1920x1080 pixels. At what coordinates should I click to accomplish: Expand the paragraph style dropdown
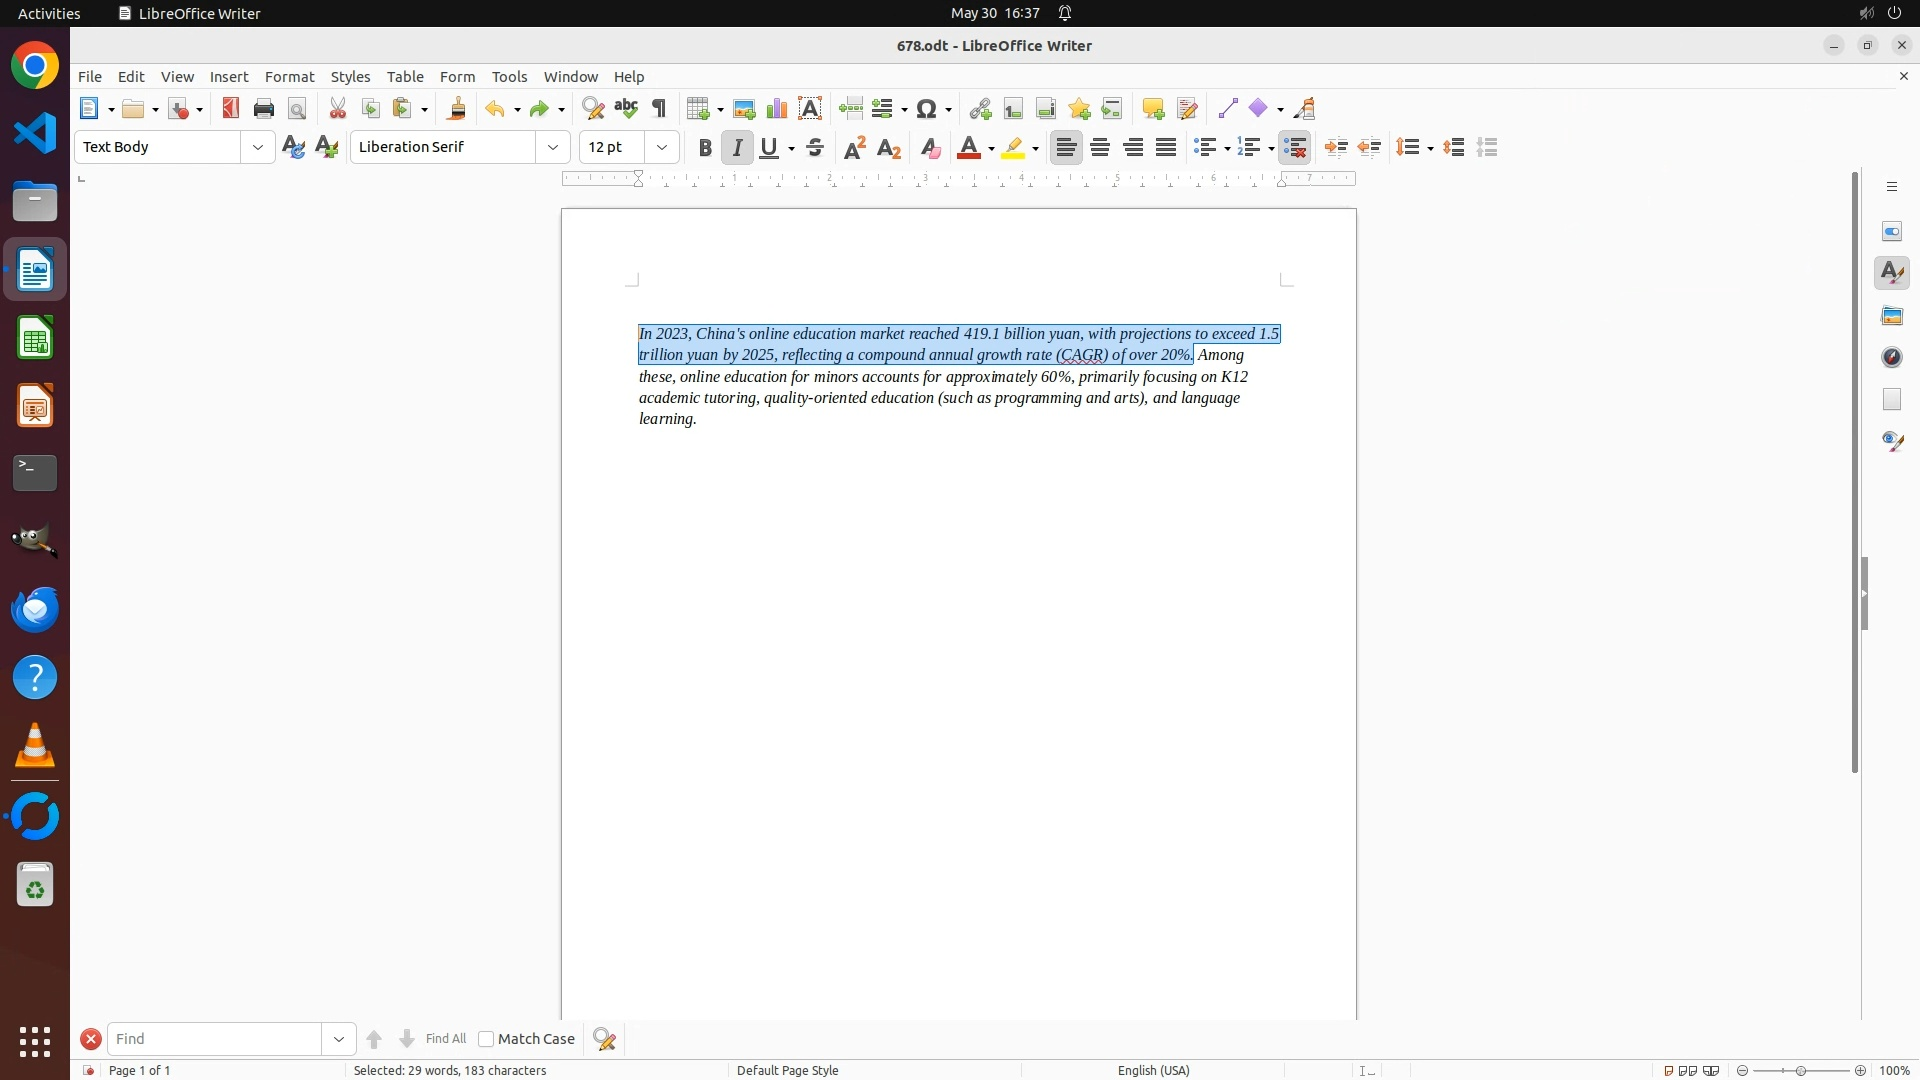pyautogui.click(x=258, y=148)
